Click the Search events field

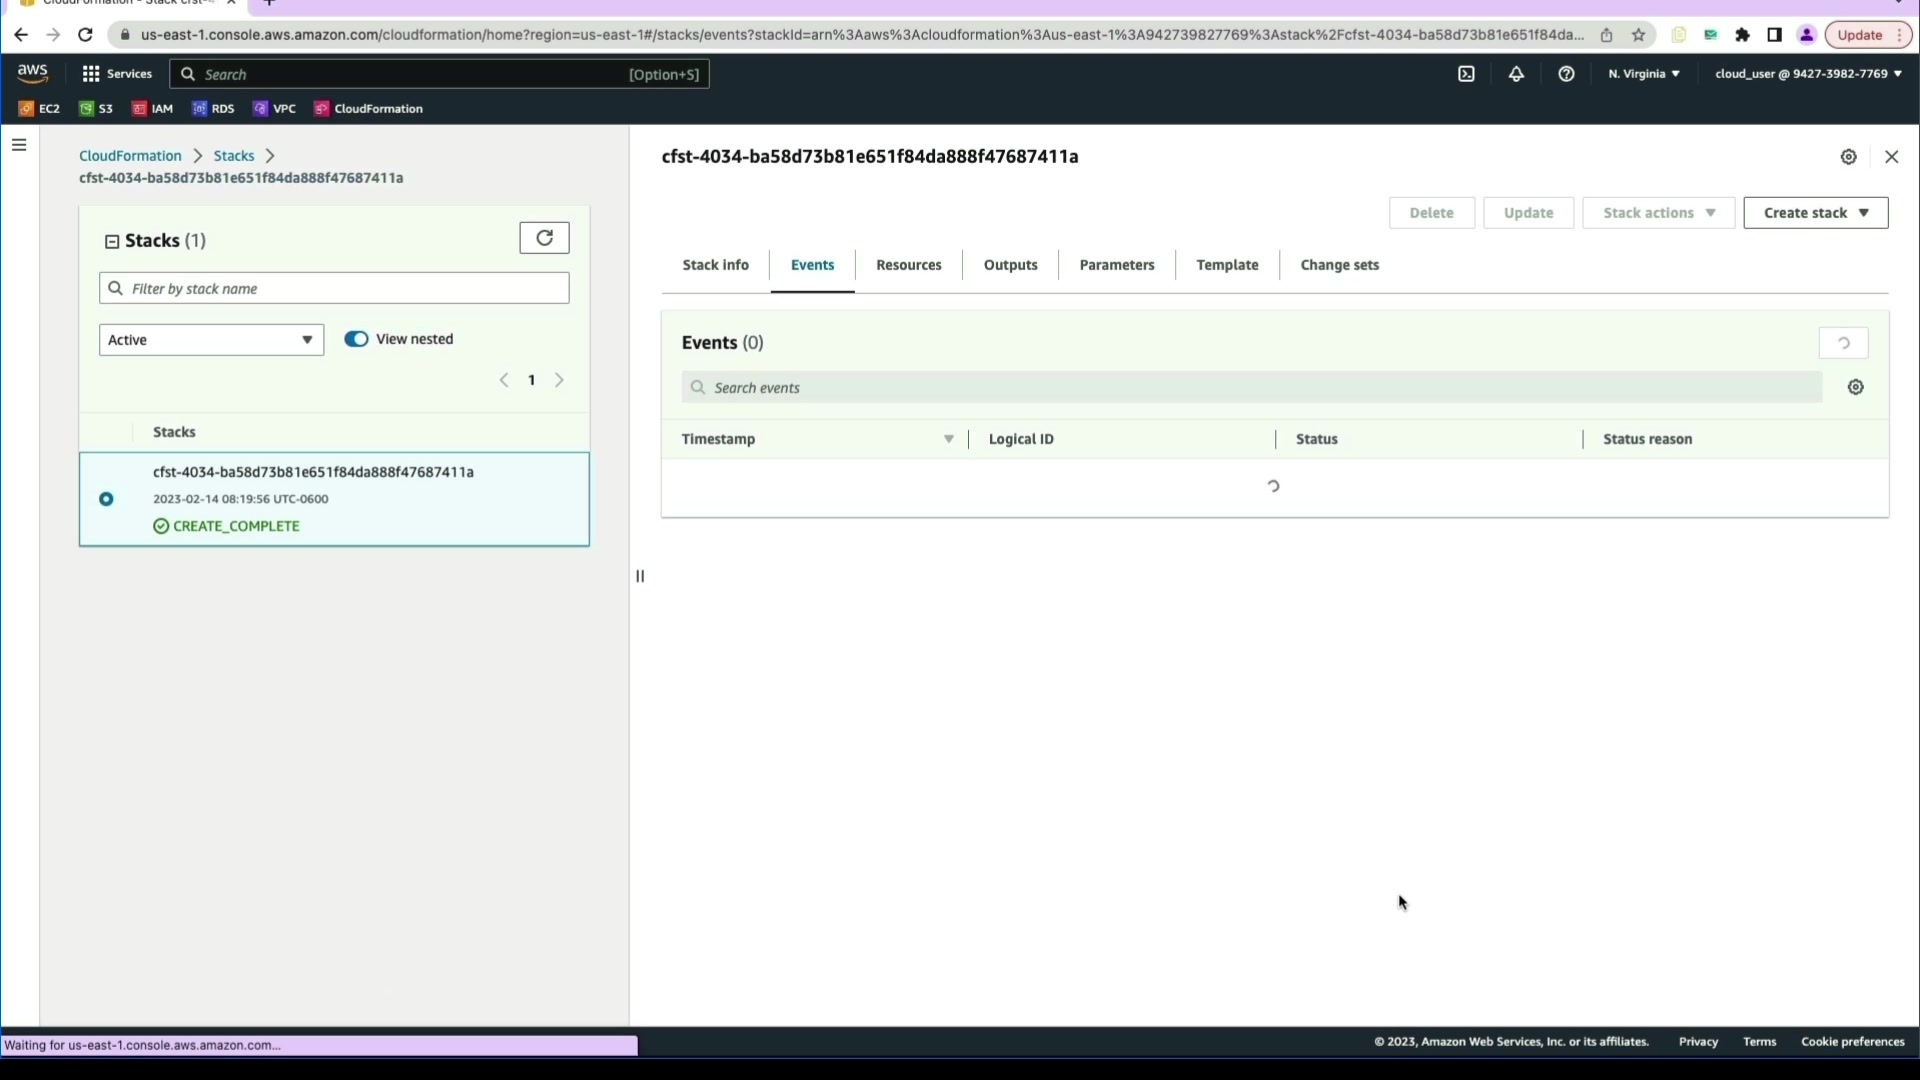point(1250,388)
